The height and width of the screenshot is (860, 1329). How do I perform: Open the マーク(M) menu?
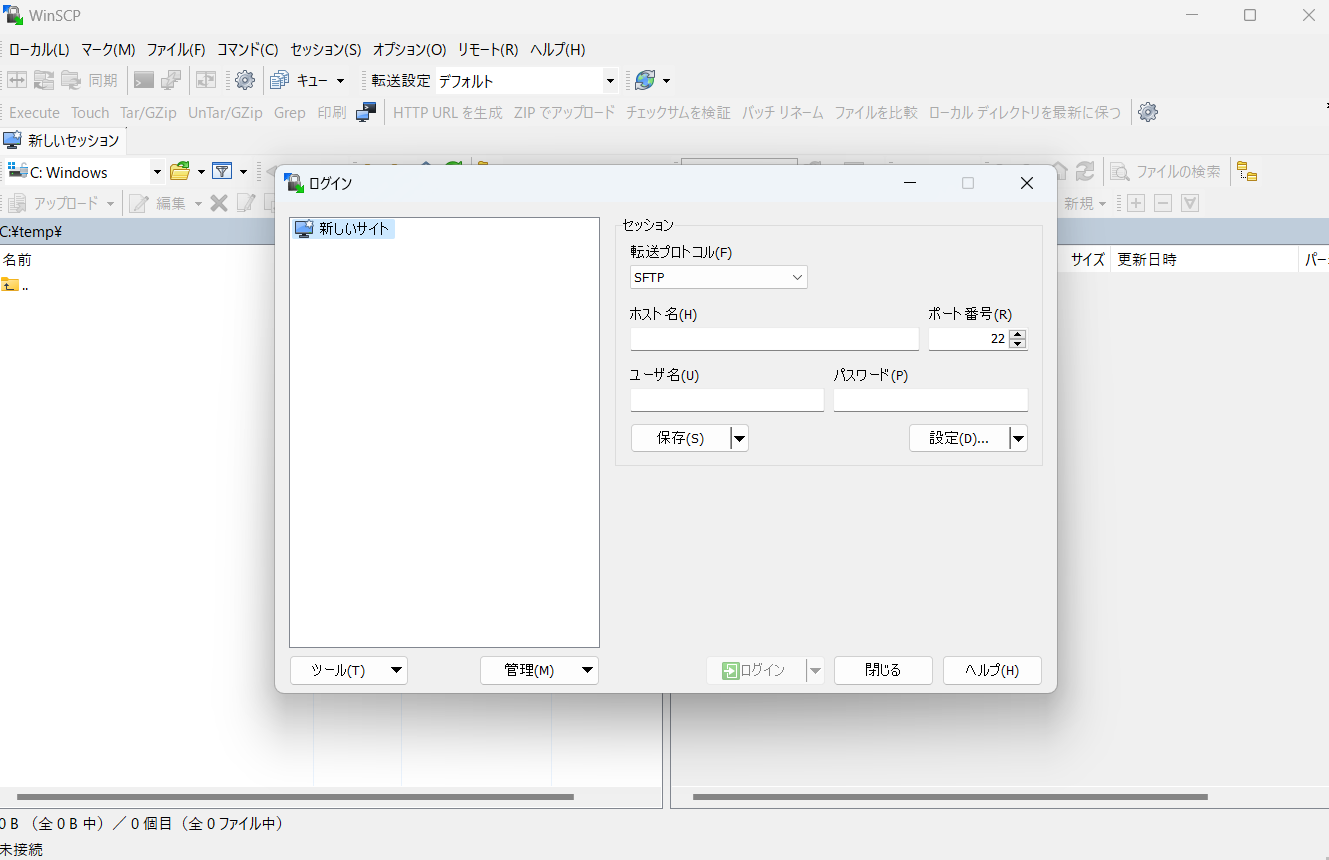(x=108, y=49)
